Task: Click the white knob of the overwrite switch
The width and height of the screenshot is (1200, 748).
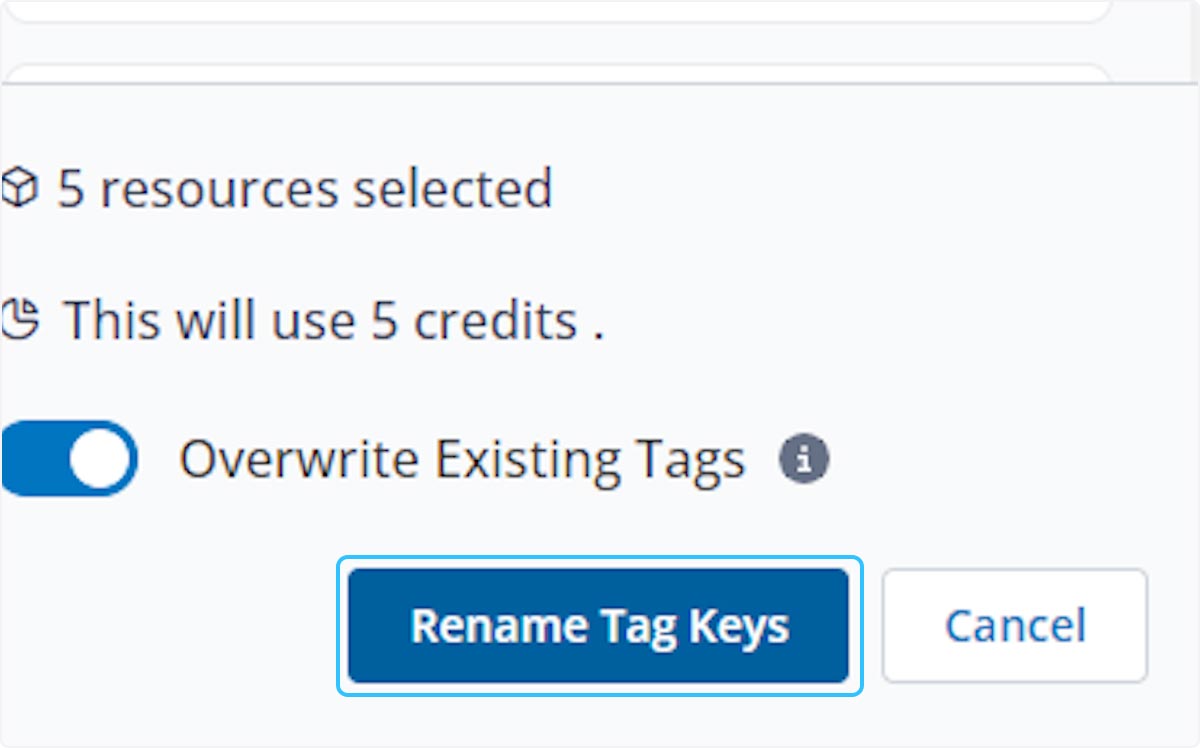Action: (x=100, y=459)
